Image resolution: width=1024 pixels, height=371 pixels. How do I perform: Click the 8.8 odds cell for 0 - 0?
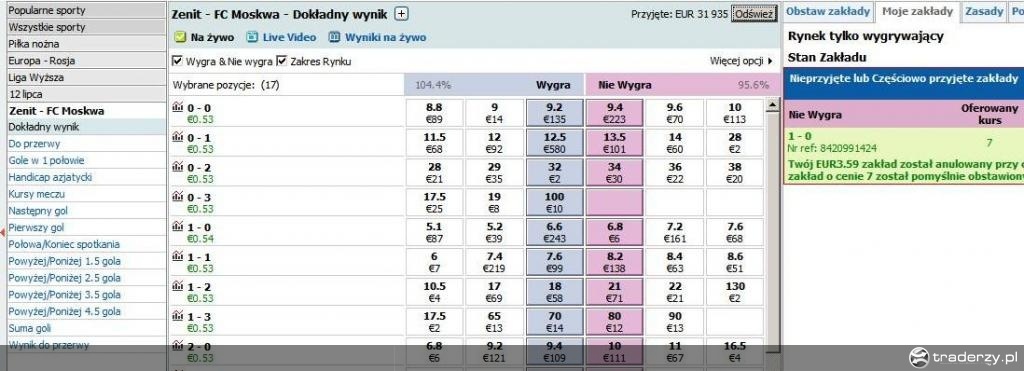434,113
